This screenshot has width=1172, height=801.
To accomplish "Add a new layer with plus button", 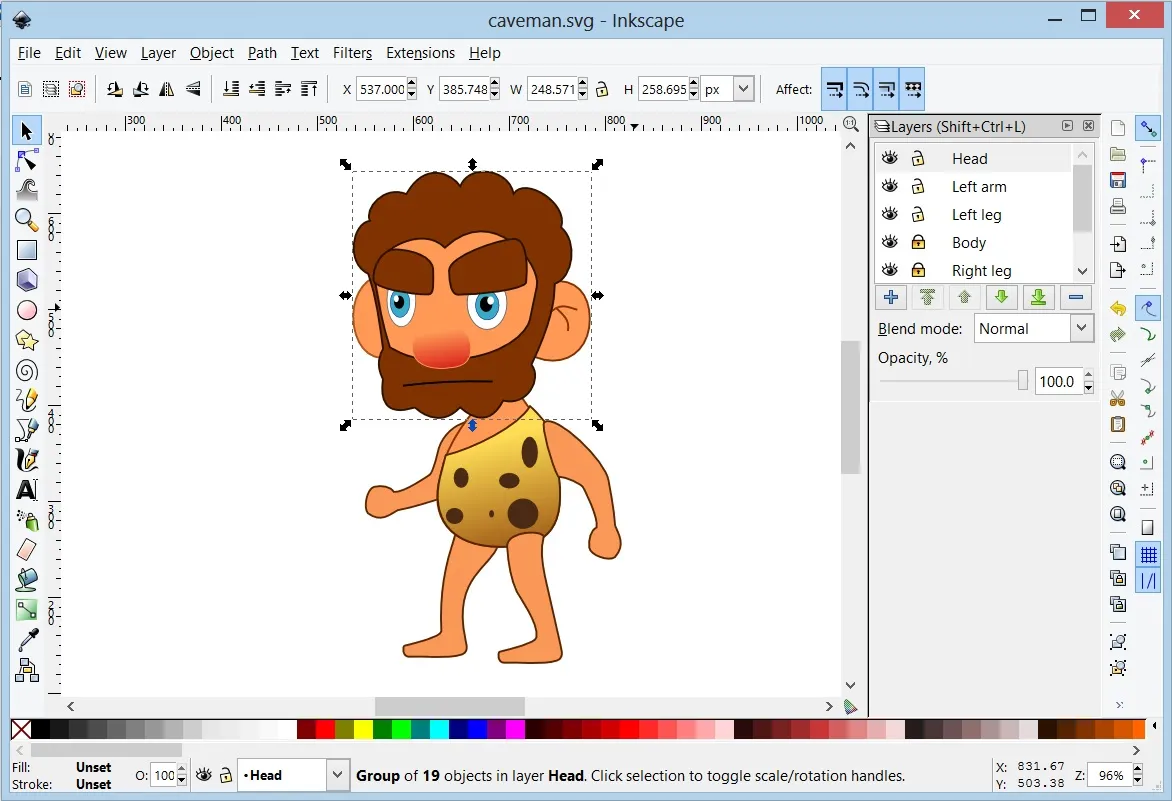I will point(890,297).
